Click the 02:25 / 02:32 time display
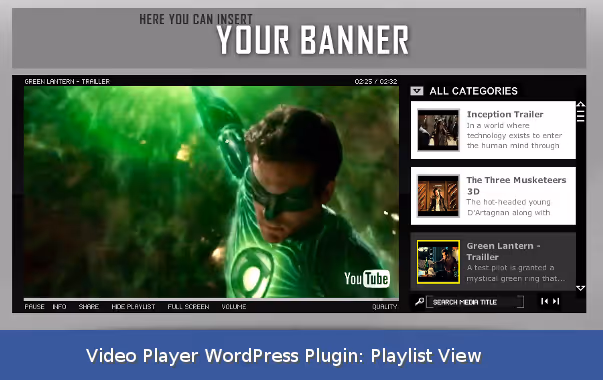The image size is (603, 380). click(x=376, y=82)
